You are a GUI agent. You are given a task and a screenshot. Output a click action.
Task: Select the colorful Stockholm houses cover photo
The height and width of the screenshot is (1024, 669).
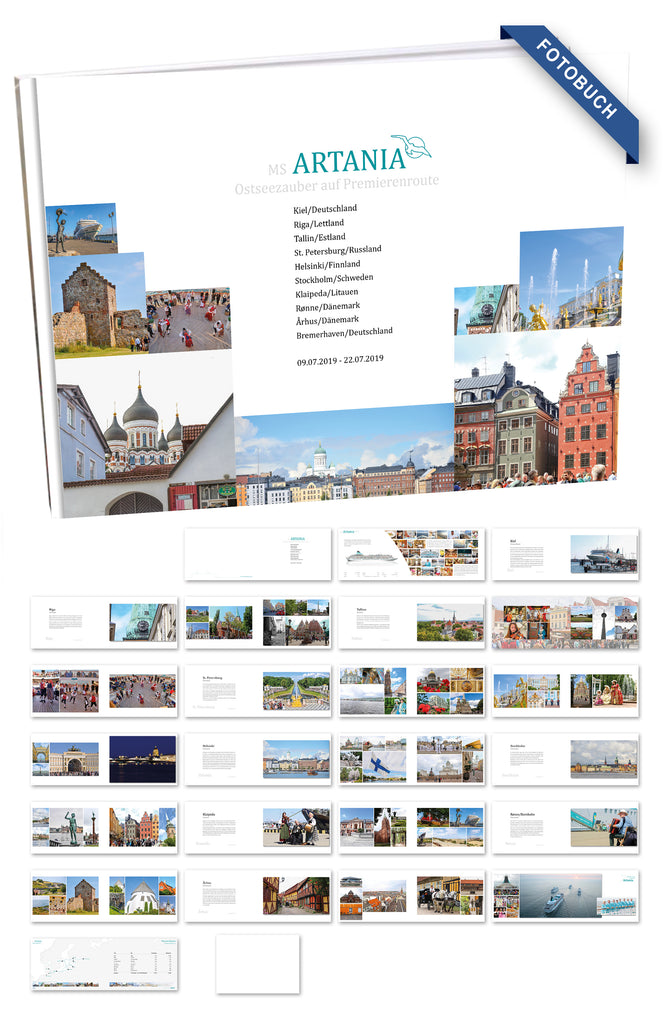pyautogui.click(x=536, y=410)
